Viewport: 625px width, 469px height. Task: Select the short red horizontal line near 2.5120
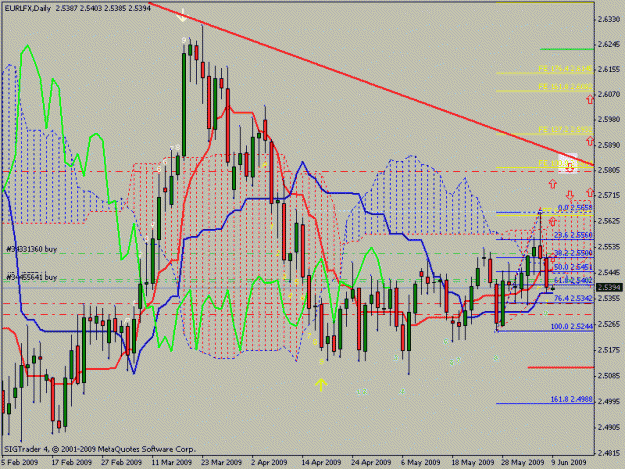pos(561,367)
